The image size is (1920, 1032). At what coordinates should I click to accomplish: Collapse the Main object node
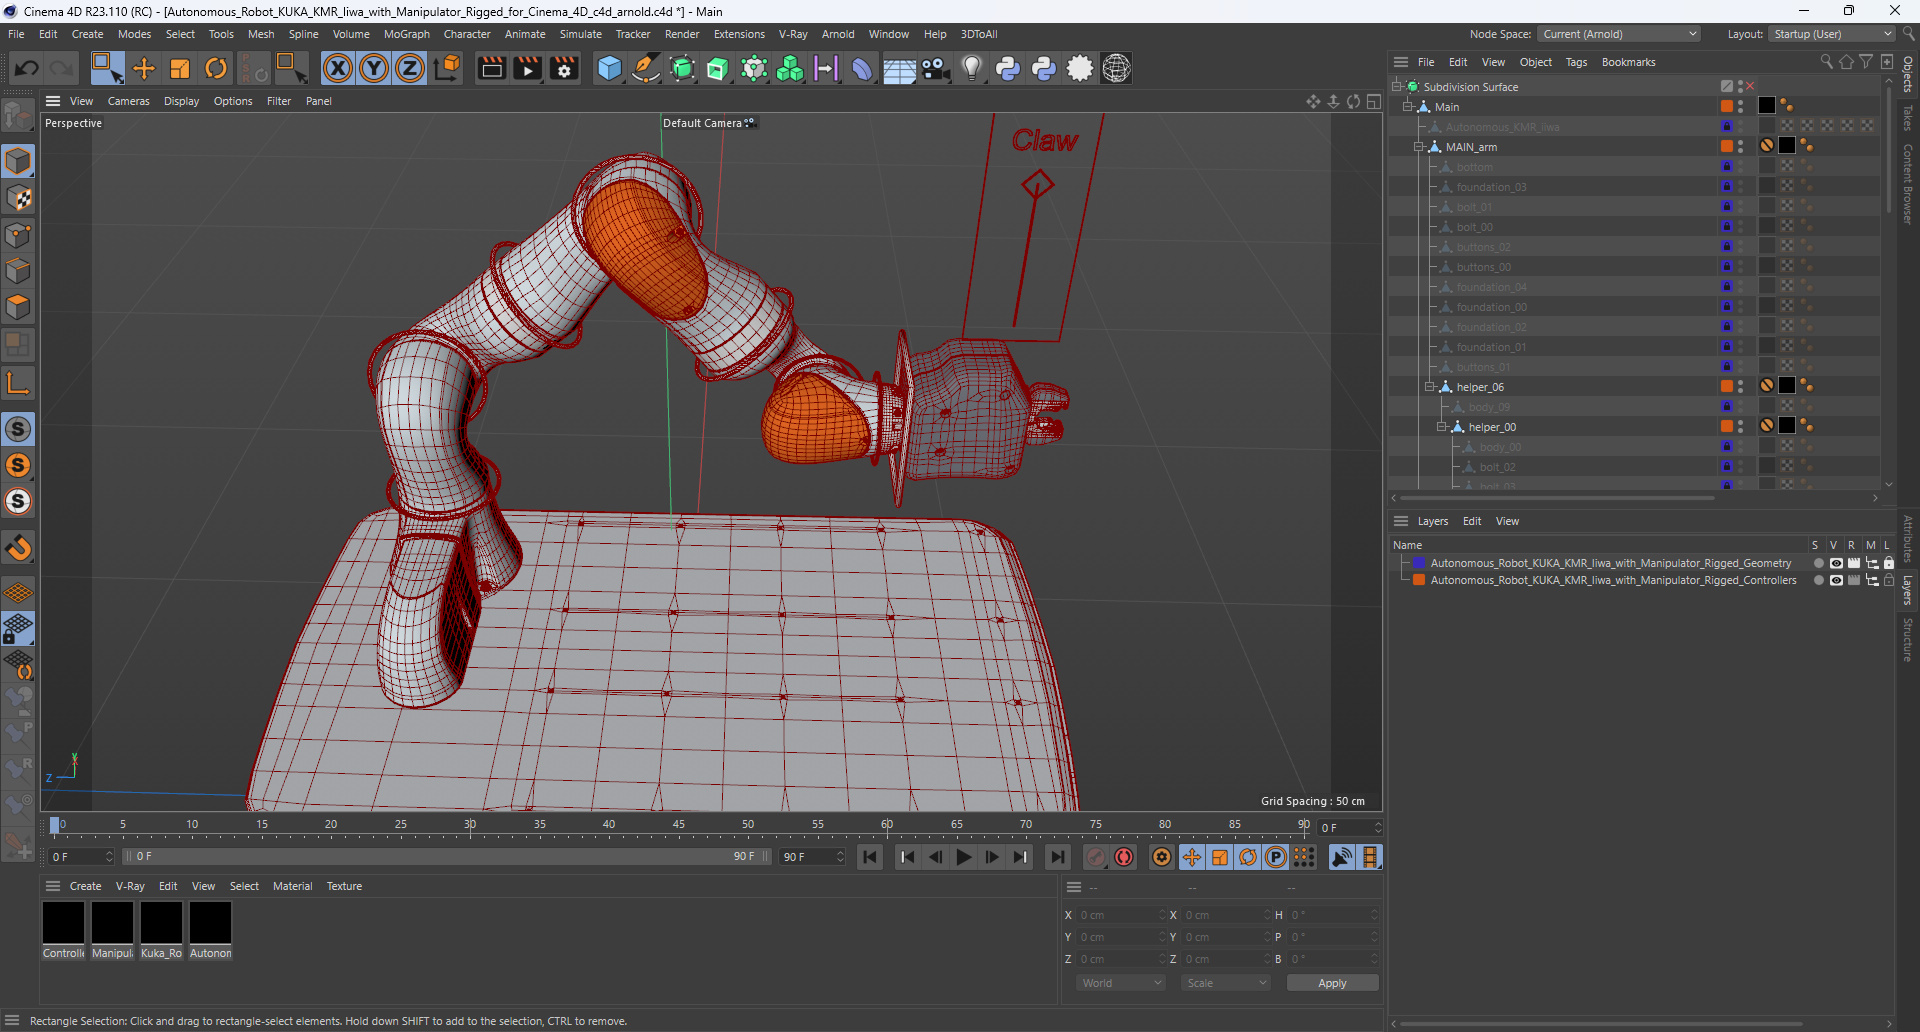point(1407,107)
